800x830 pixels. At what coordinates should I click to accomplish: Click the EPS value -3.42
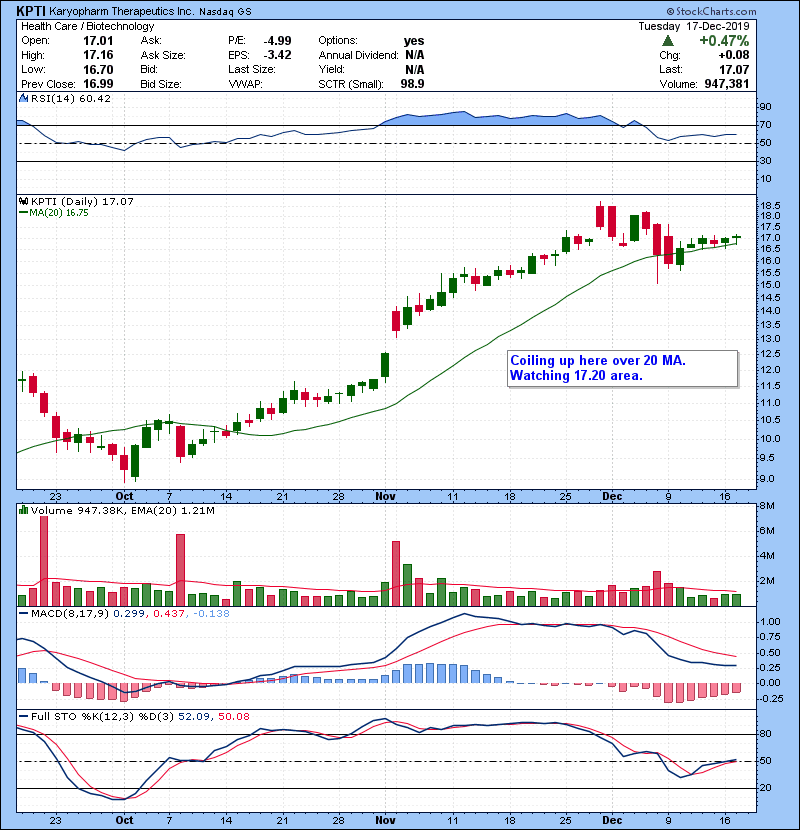click(x=277, y=55)
